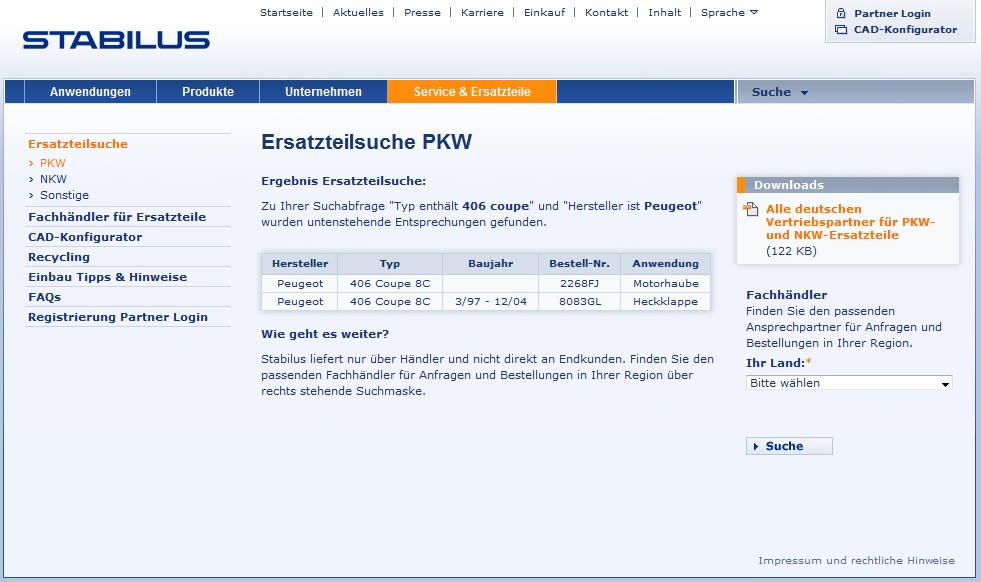Click the PDF download document icon
The image size is (981, 582).
coord(751,209)
